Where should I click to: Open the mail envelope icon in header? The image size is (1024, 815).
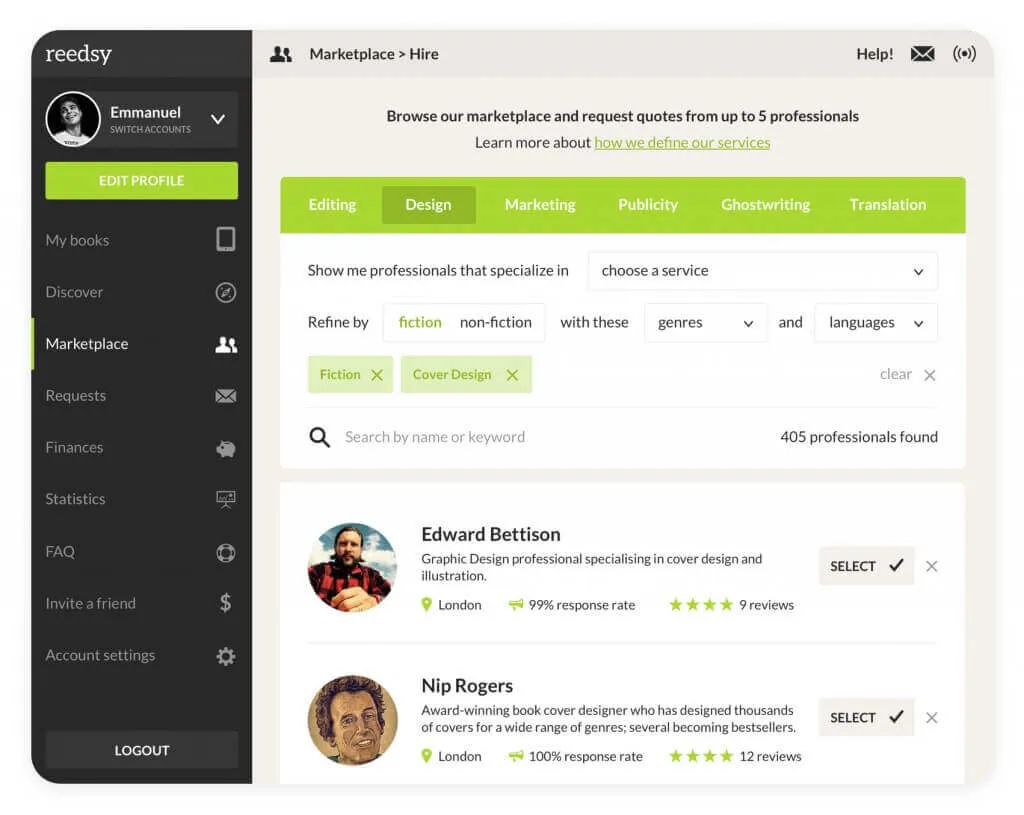[922, 54]
